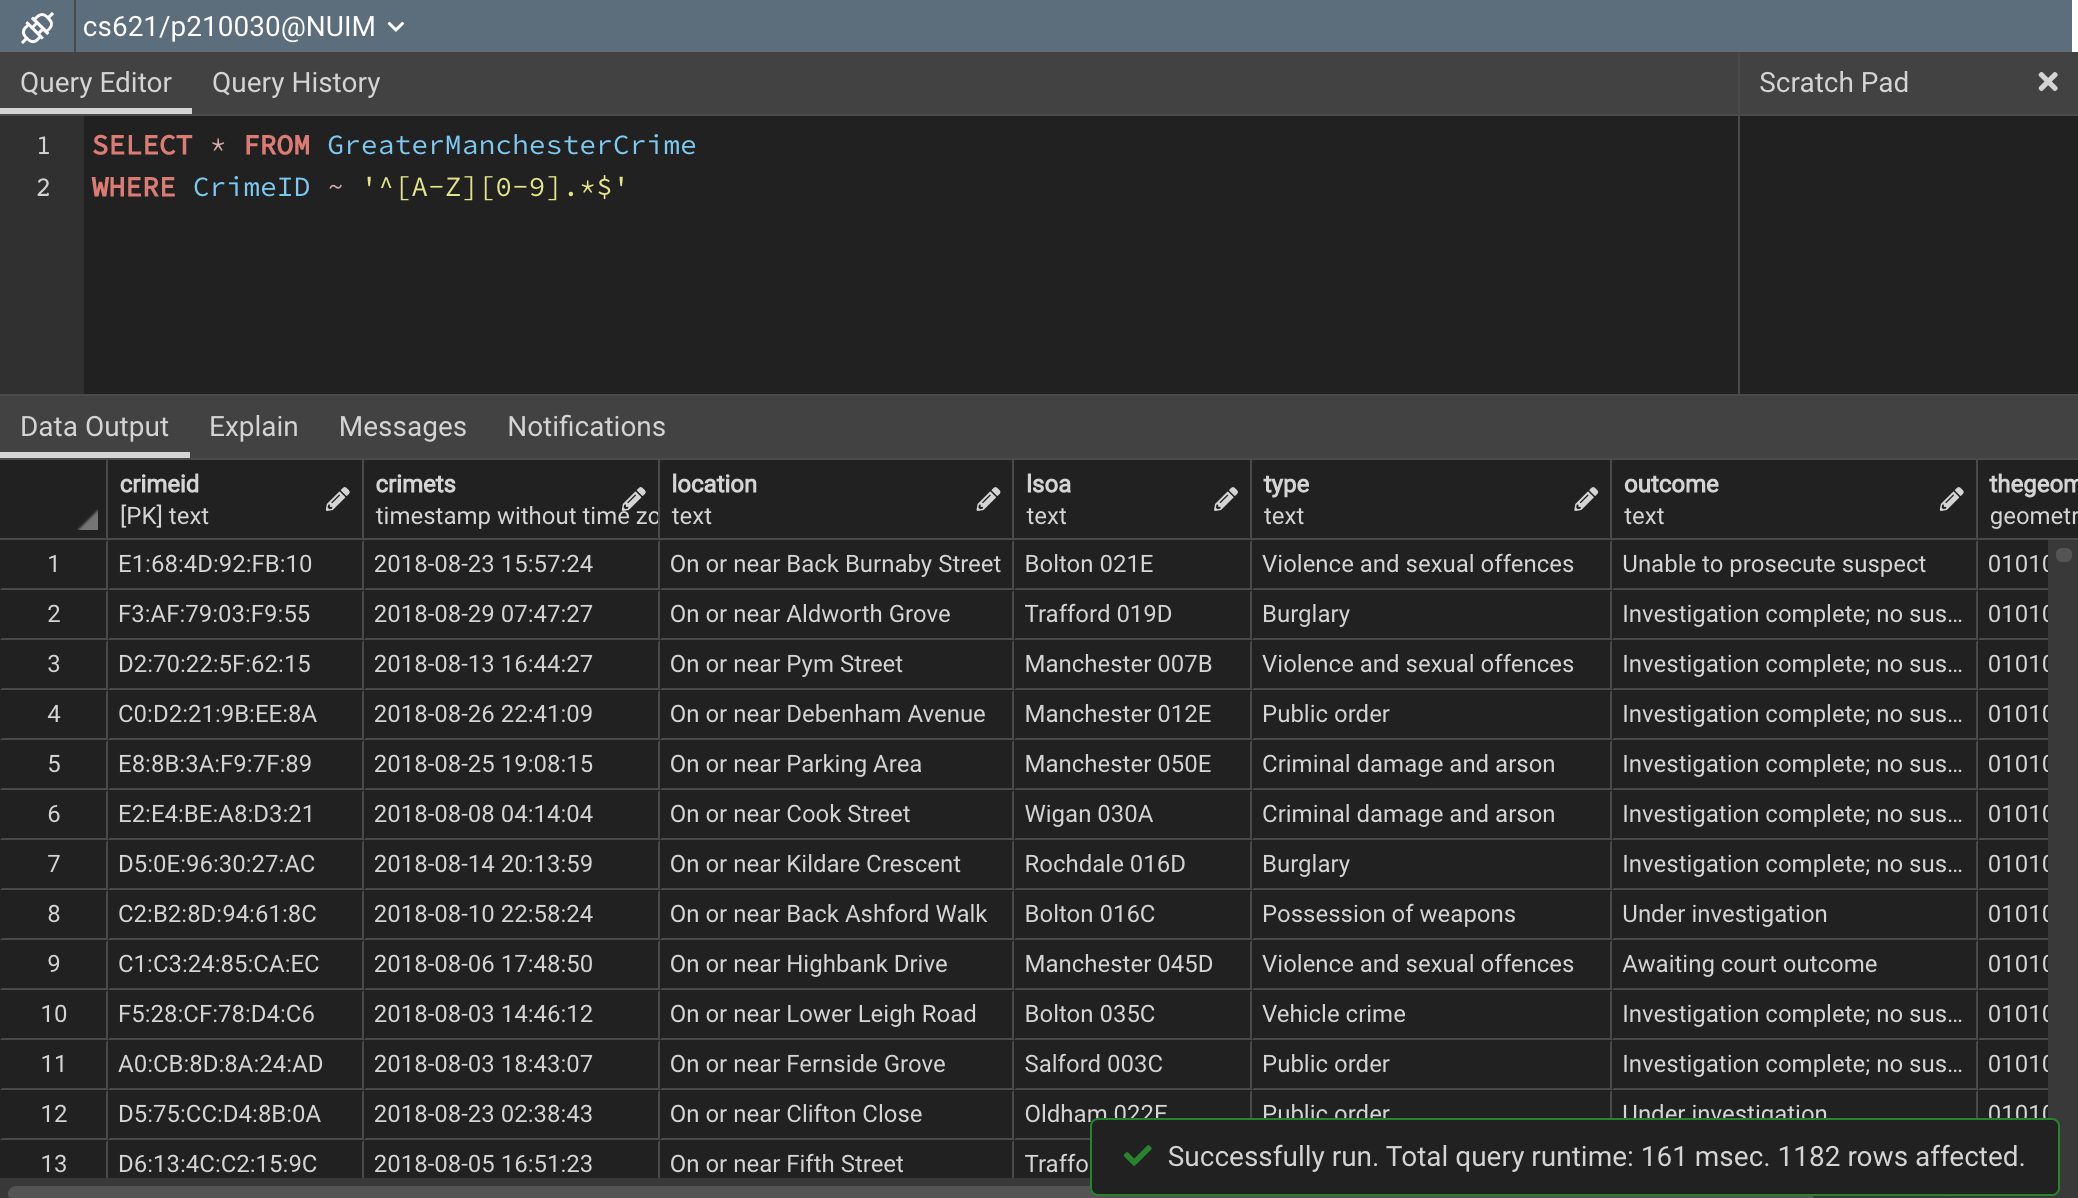Click the lsoa column edit pencil icon
The image size is (2078, 1198).
point(1226,499)
